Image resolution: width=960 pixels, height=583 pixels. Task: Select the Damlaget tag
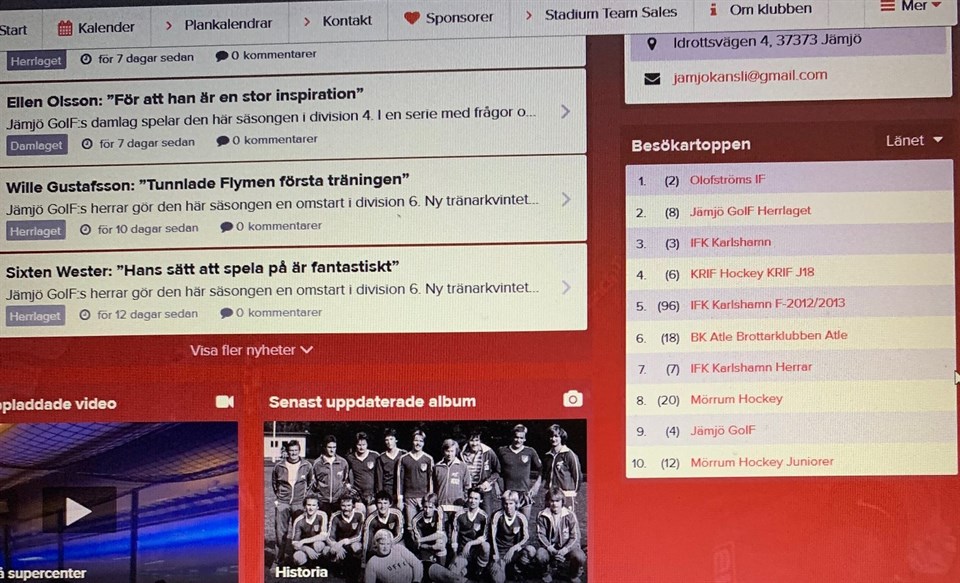[37, 145]
